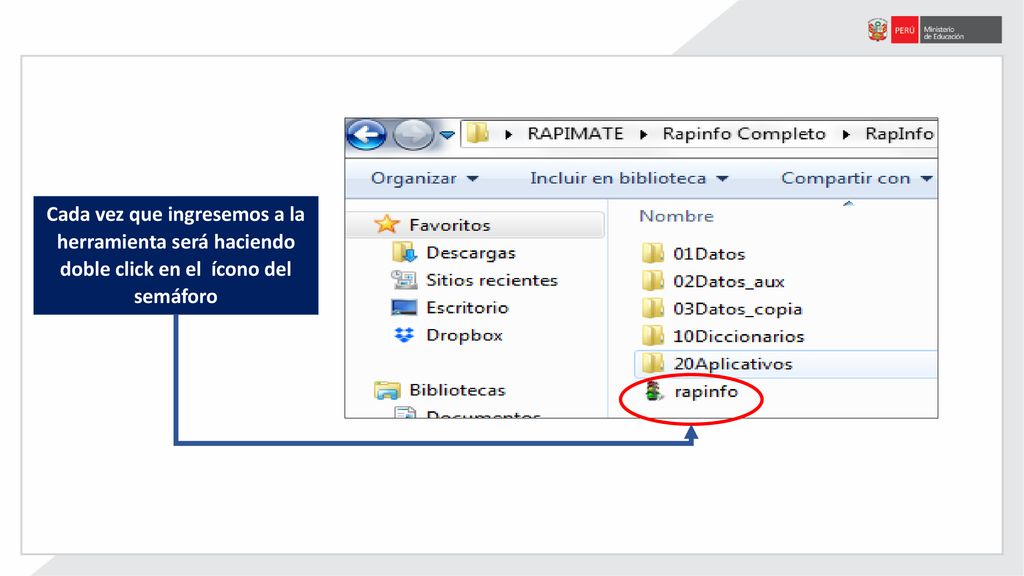Click the Dropbox logo icon
Screen dimensions: 1024x576
[404, 334]
